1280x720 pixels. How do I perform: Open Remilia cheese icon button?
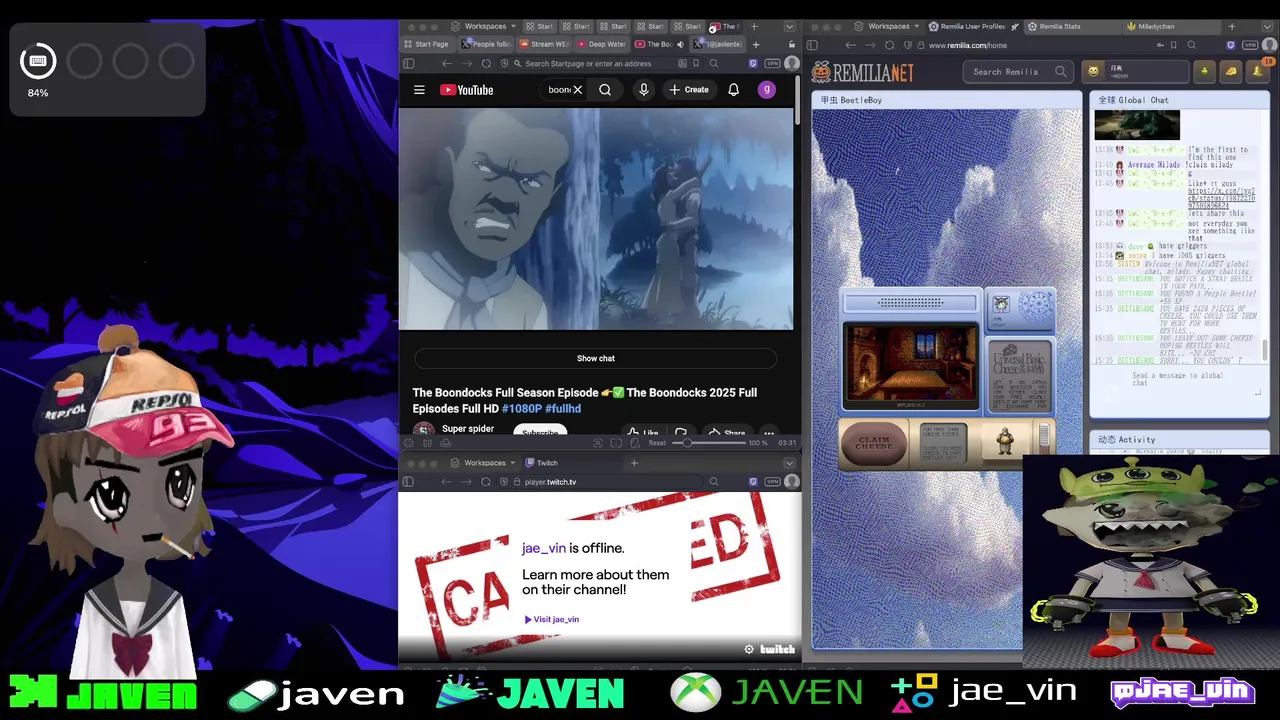tap(1230, 71)
